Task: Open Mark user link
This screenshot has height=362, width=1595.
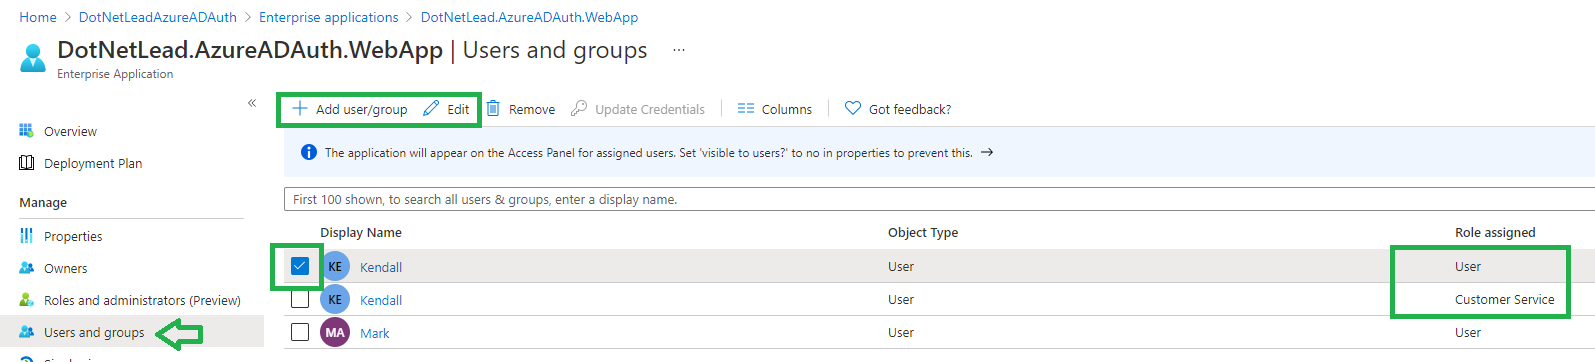Action: [x=375, y=333]
